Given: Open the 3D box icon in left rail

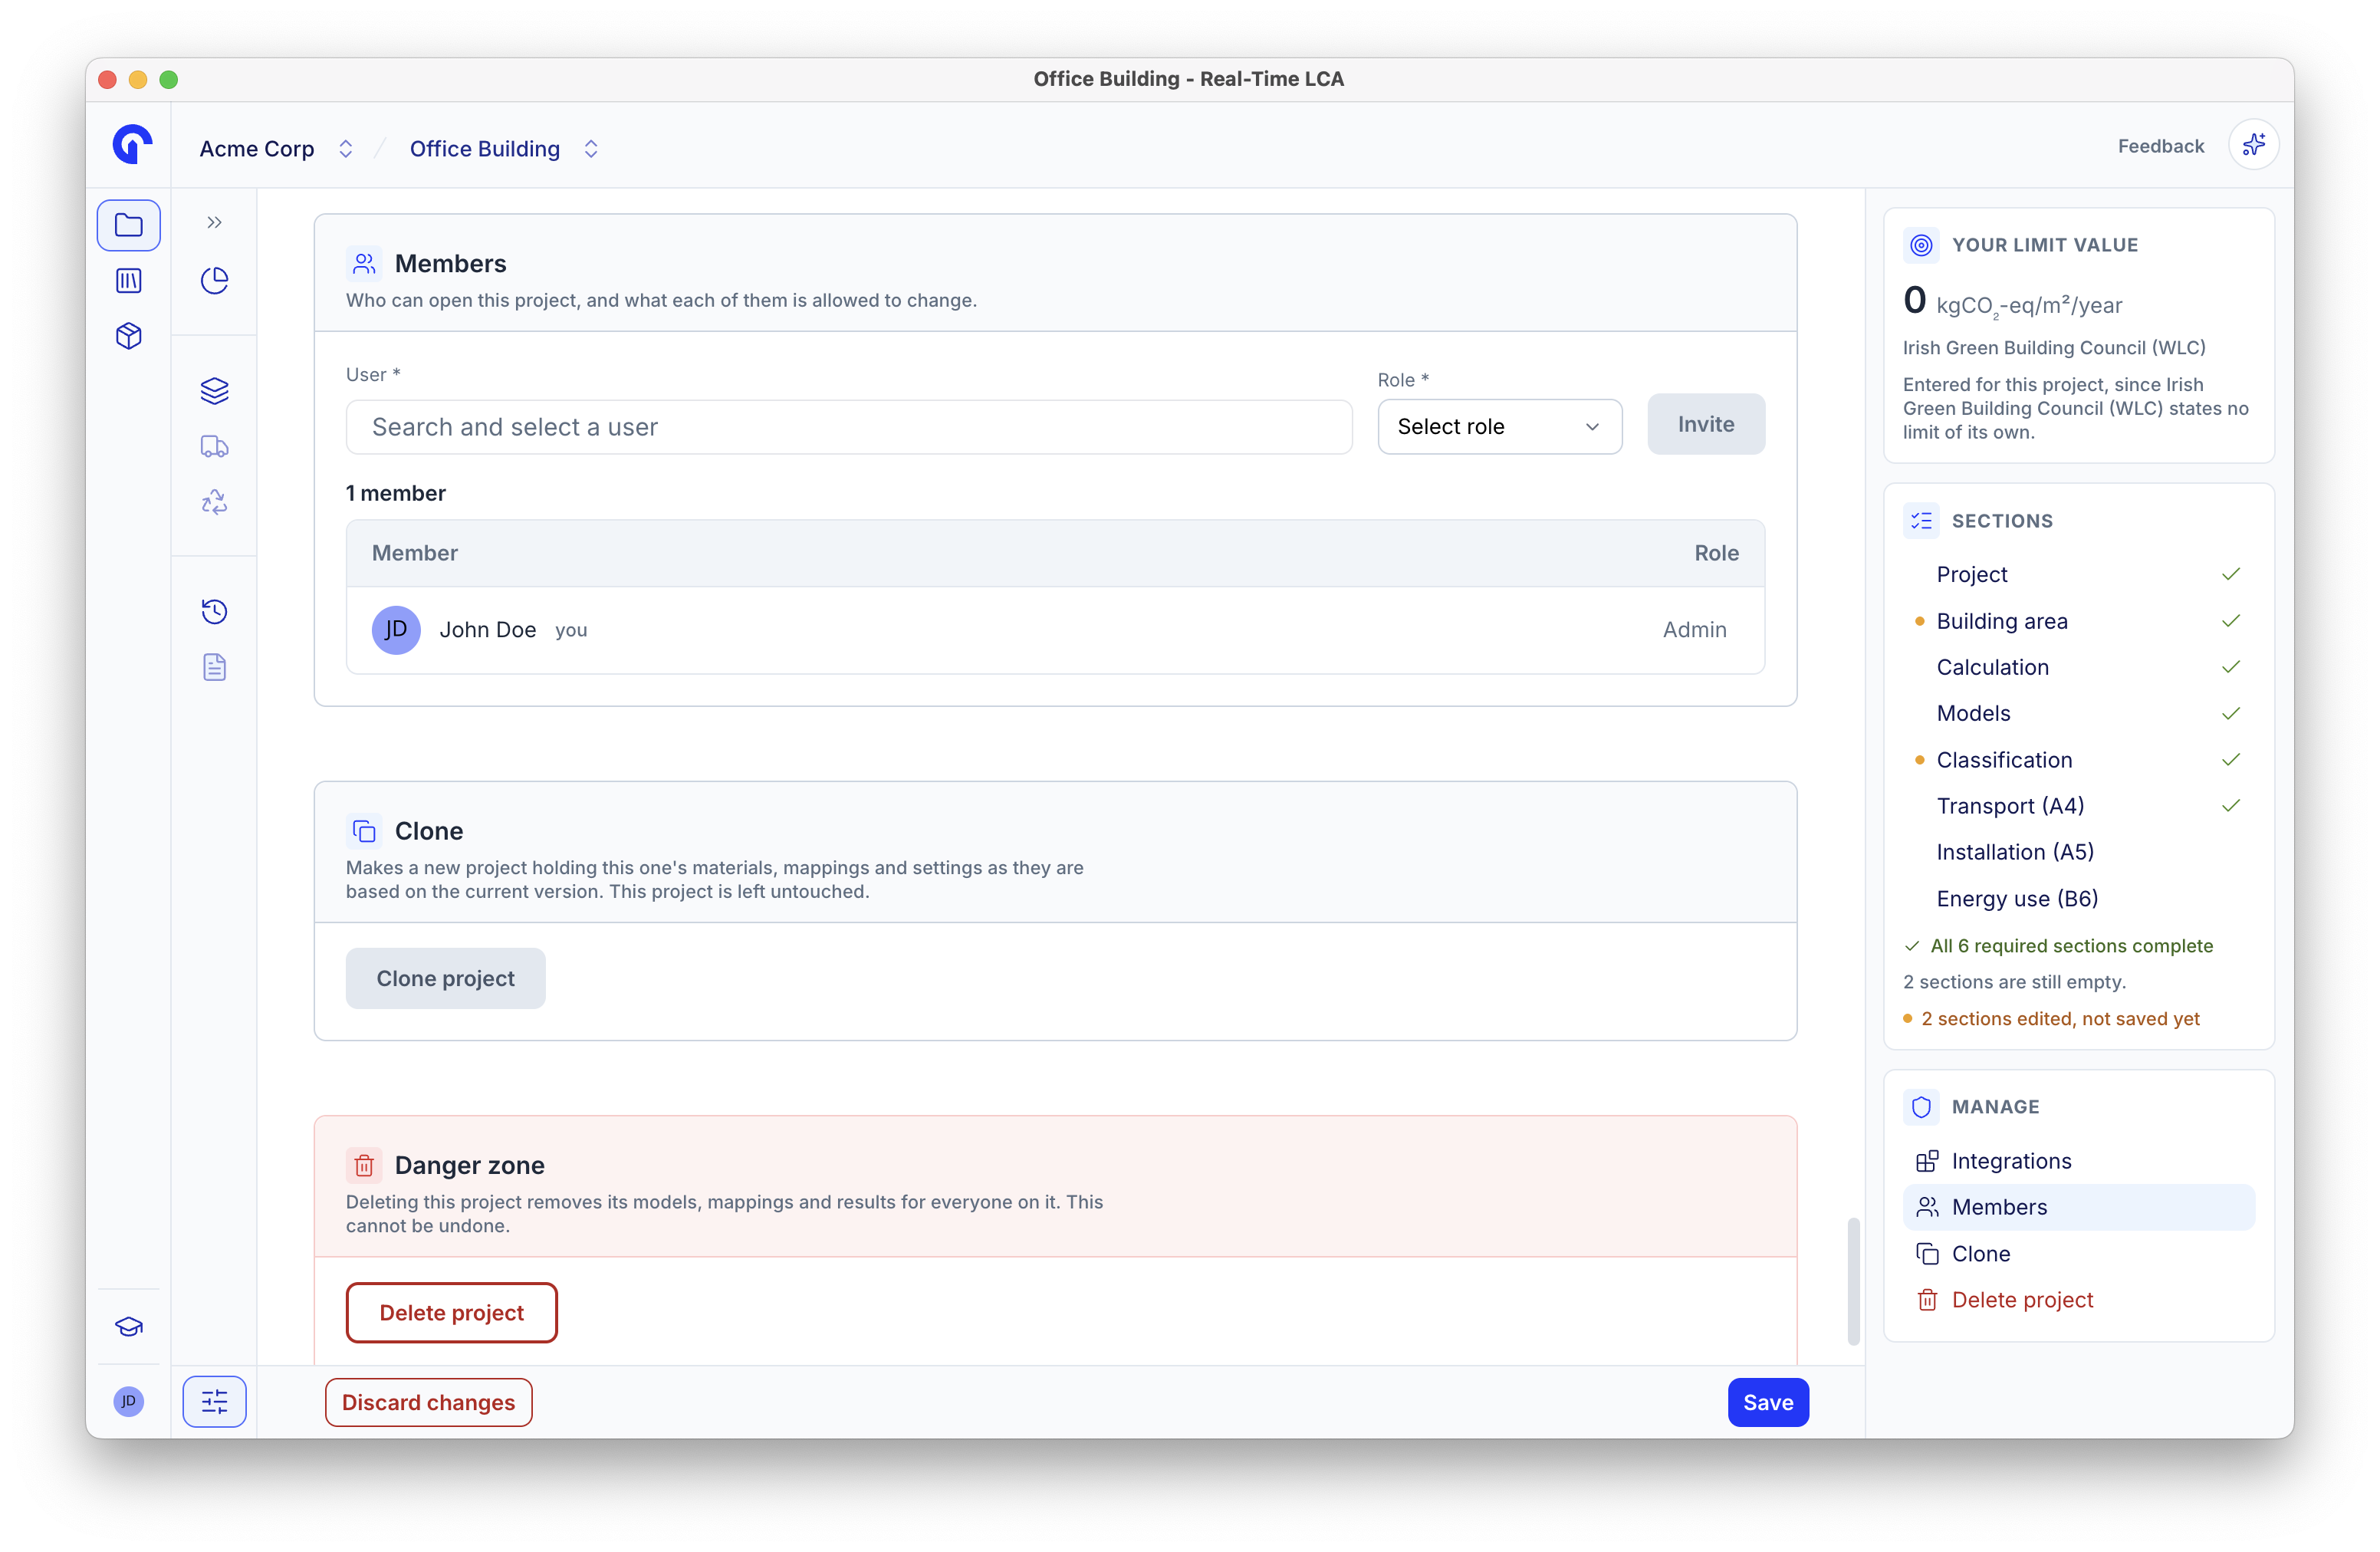Looking at the screenshot, I should coord(129,336).
